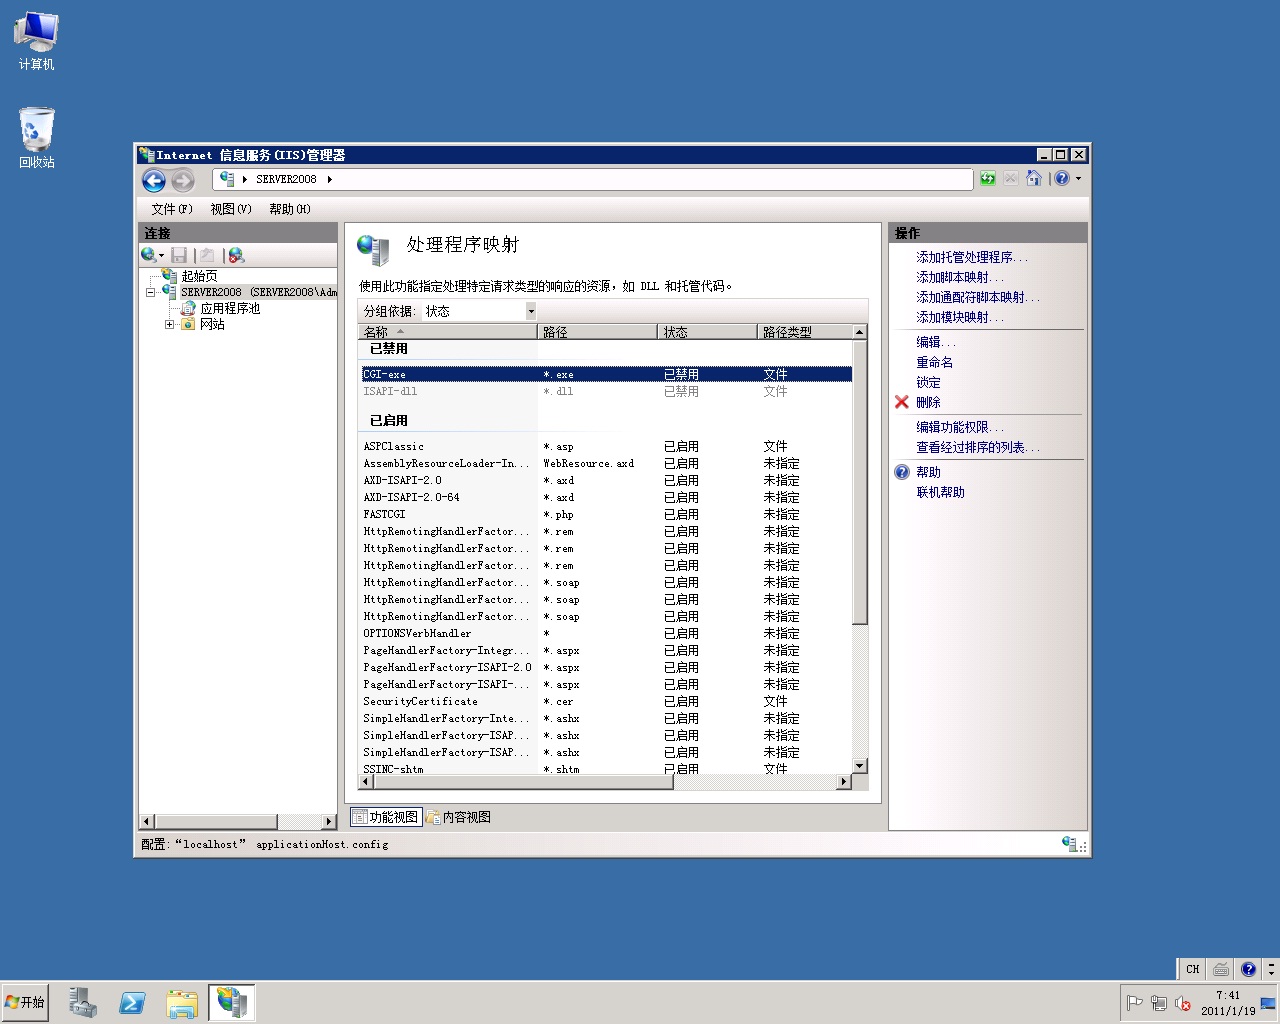This screenshot has height=1024, width=1280.
Task: Click the network tray icon
Action: tap(1159, 1003)
